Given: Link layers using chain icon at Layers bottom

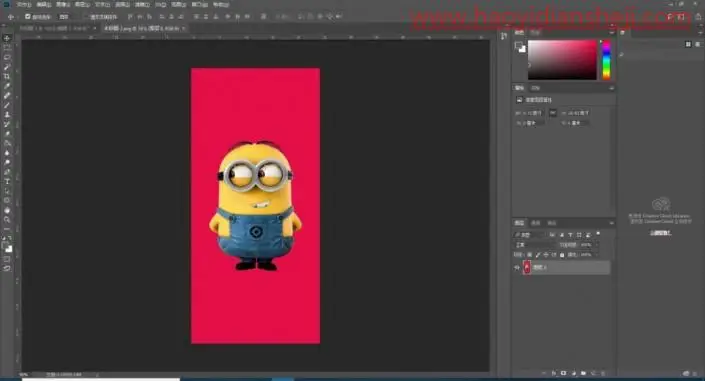Looking at the screenshot, I should (544, 373).
